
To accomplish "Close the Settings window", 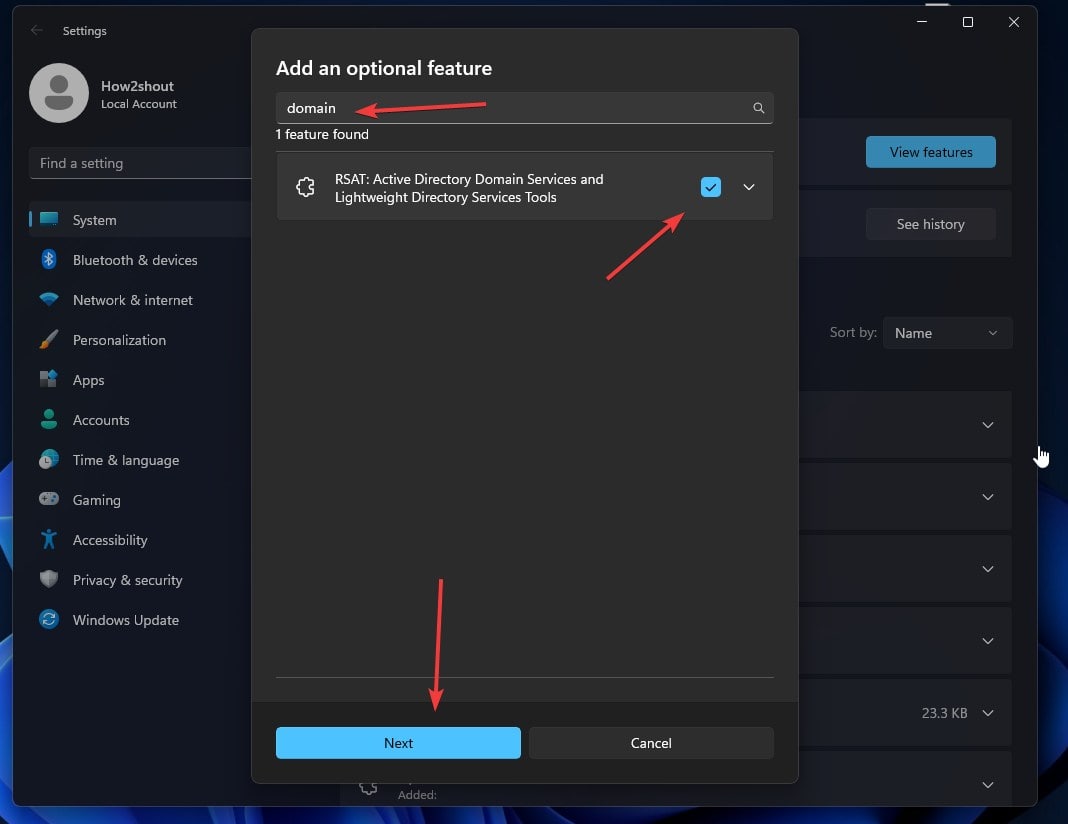I will 1014,22.
